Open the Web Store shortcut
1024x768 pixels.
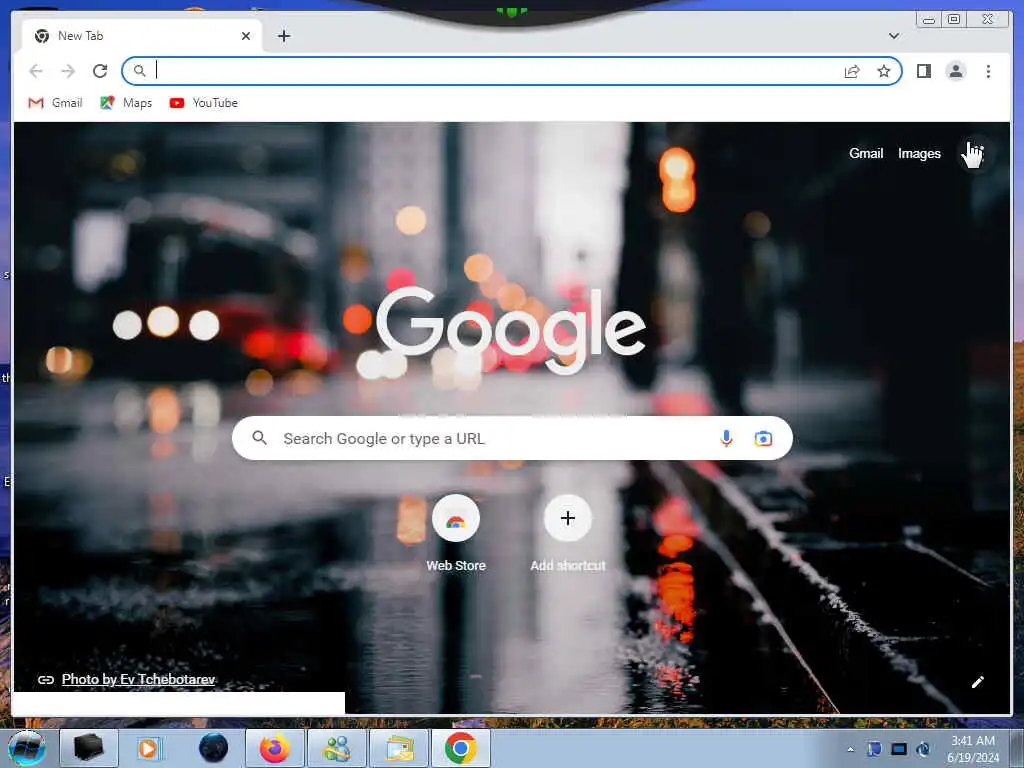pyautogui.click(x=456, y=534)
